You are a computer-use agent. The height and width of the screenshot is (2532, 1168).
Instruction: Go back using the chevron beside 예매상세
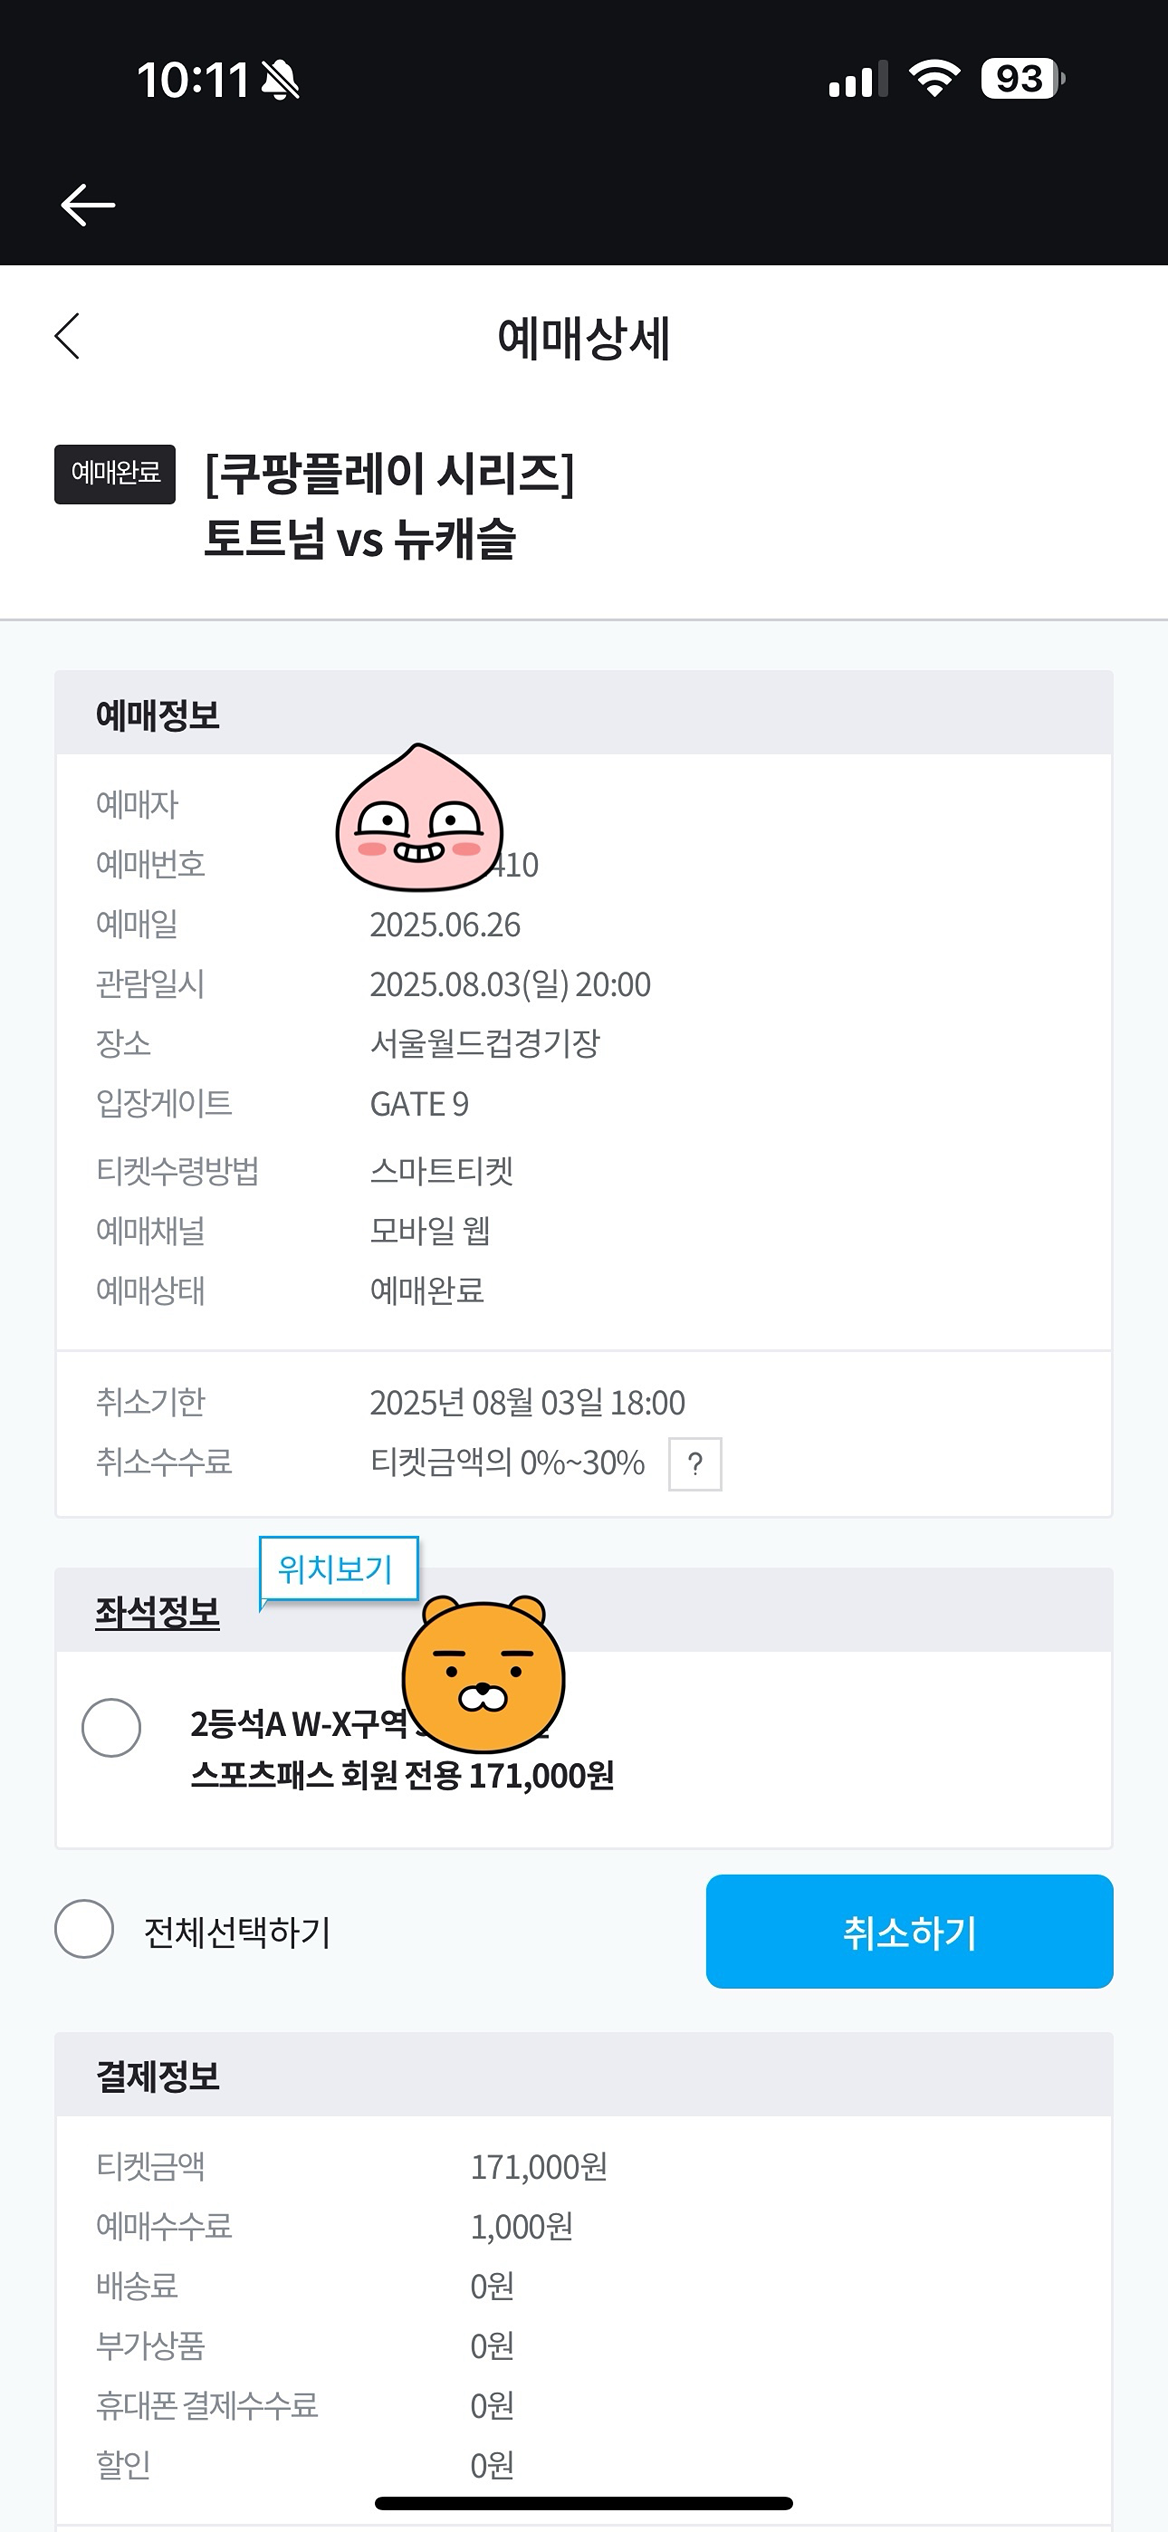[67, 336]
